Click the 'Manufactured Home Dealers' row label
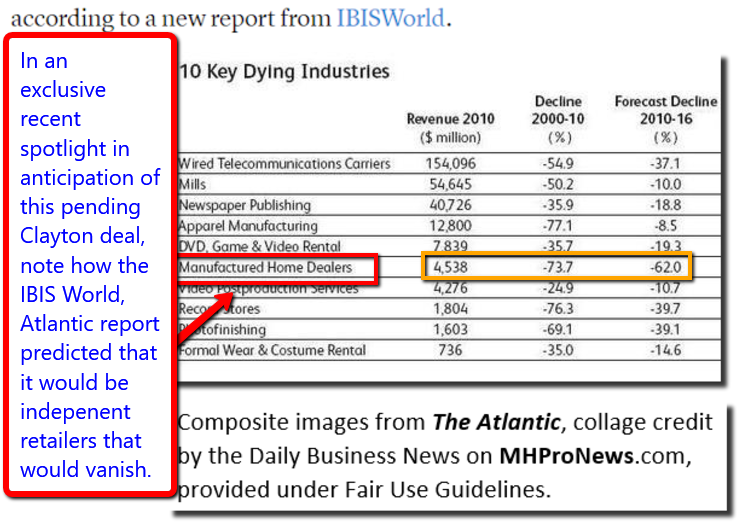The image size is (746, 532). [265, 267]
